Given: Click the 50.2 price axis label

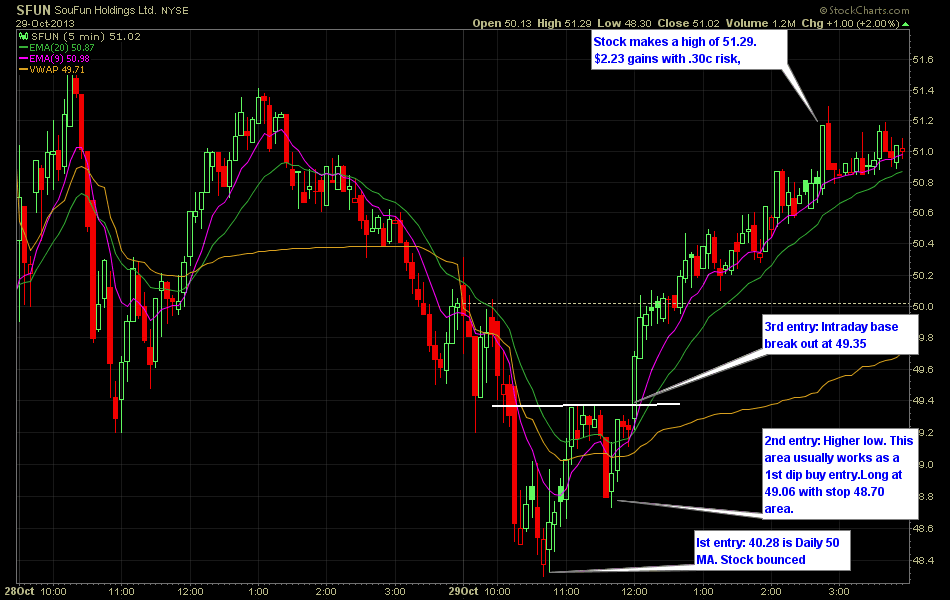Looking at the screenshot, I should tap(923, 276).
